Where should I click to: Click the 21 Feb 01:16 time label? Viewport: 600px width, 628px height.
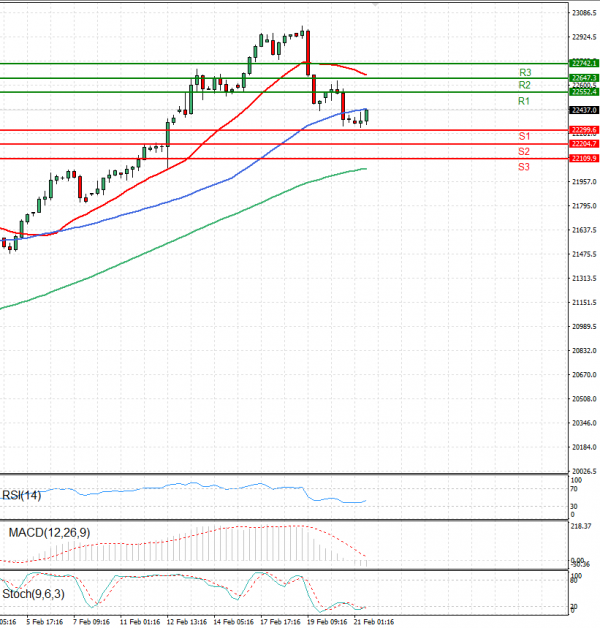[x=374, y=622]
